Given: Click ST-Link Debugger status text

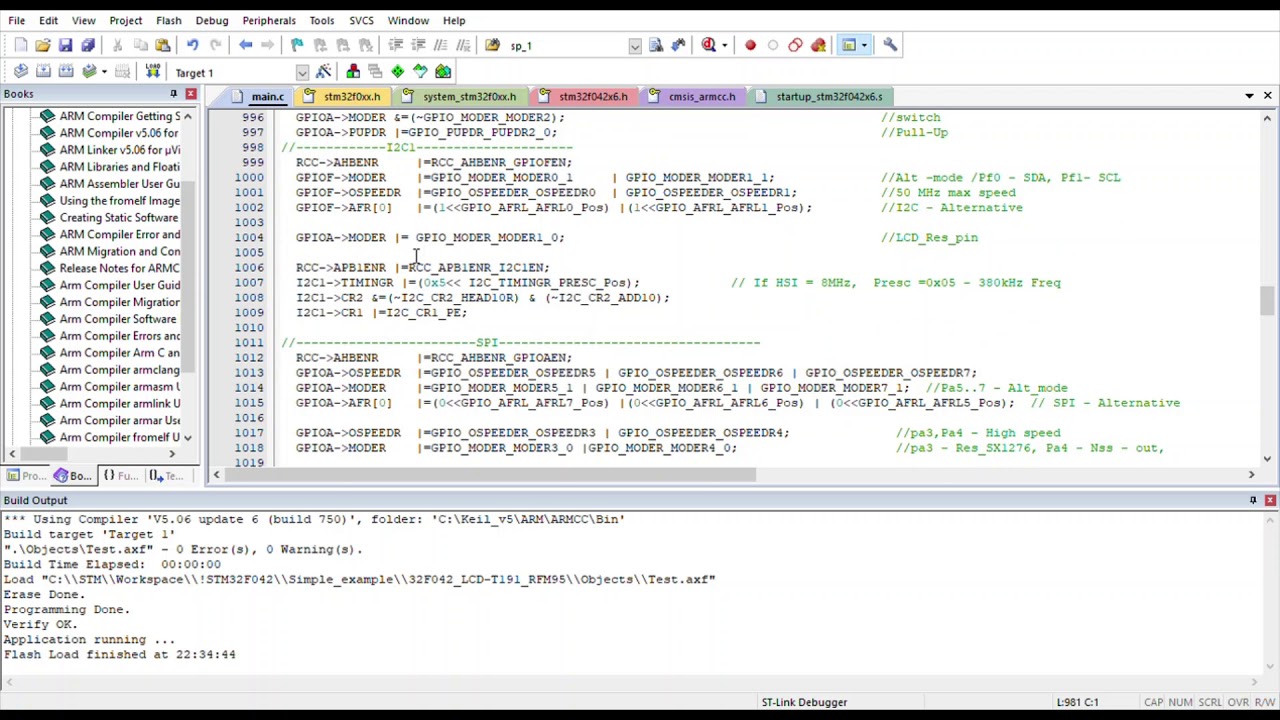Looking at the screenshot, I should click(804, 702).
